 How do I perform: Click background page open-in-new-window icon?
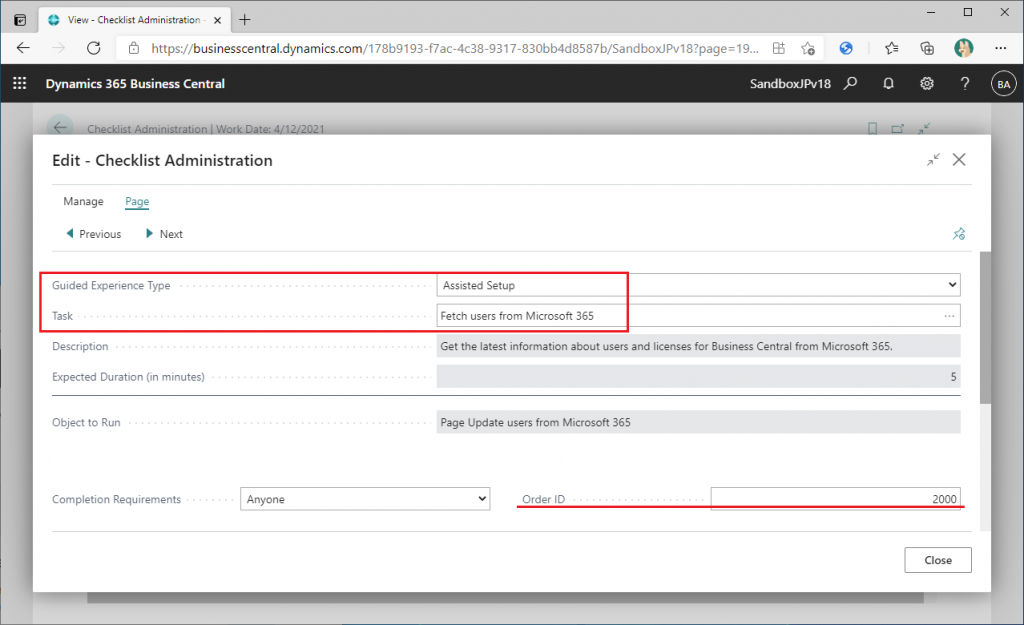click(898, 129)
